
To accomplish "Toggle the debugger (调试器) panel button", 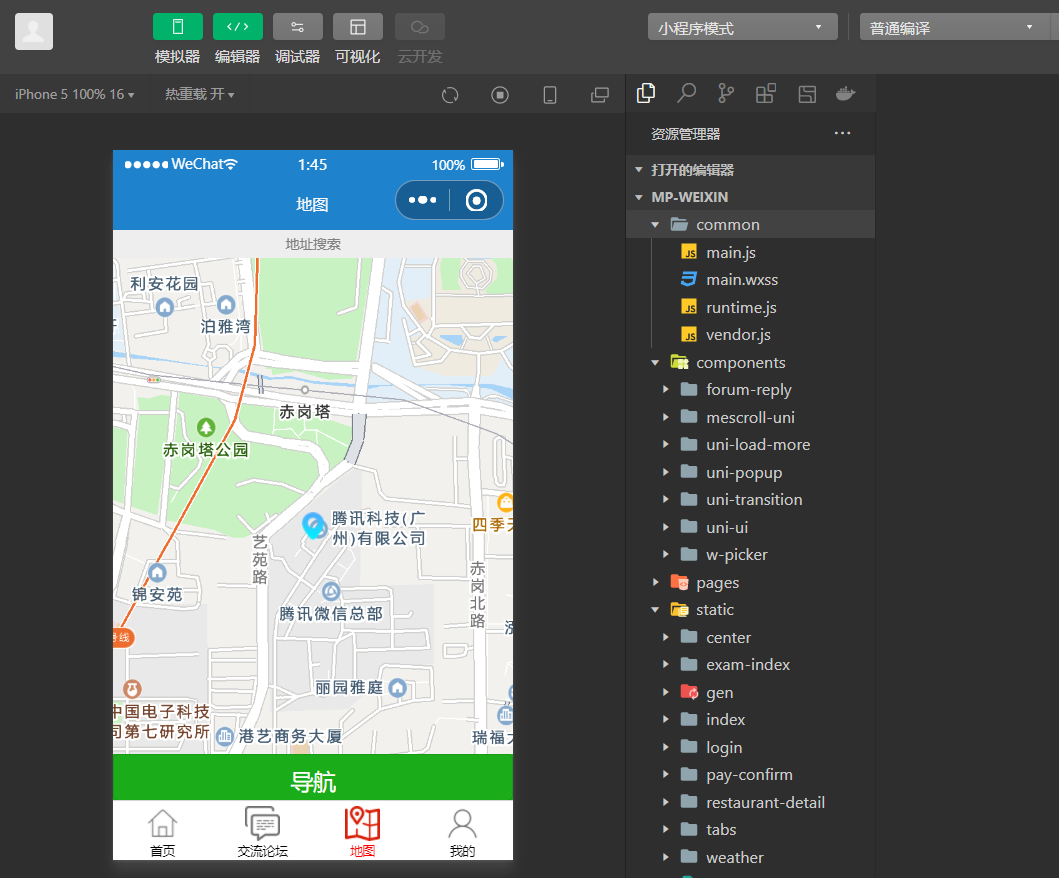I will 298,27.
